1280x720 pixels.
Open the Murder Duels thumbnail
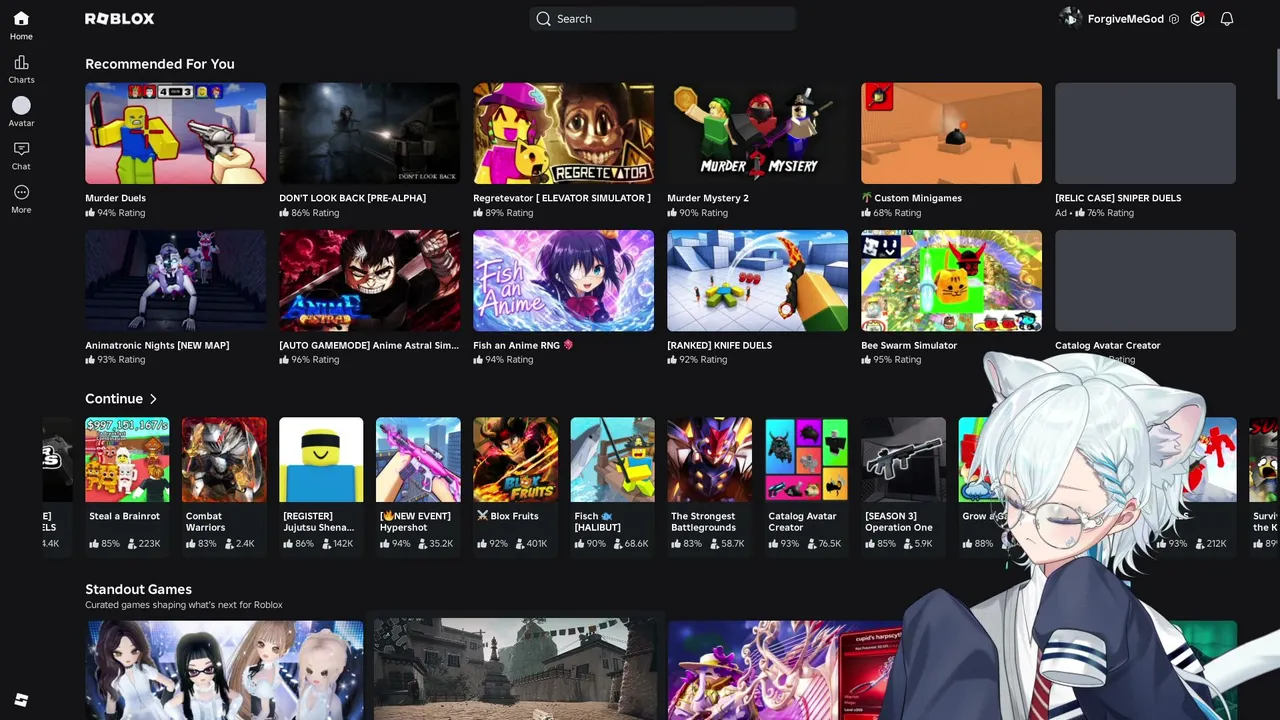click(x=175, y=133)
